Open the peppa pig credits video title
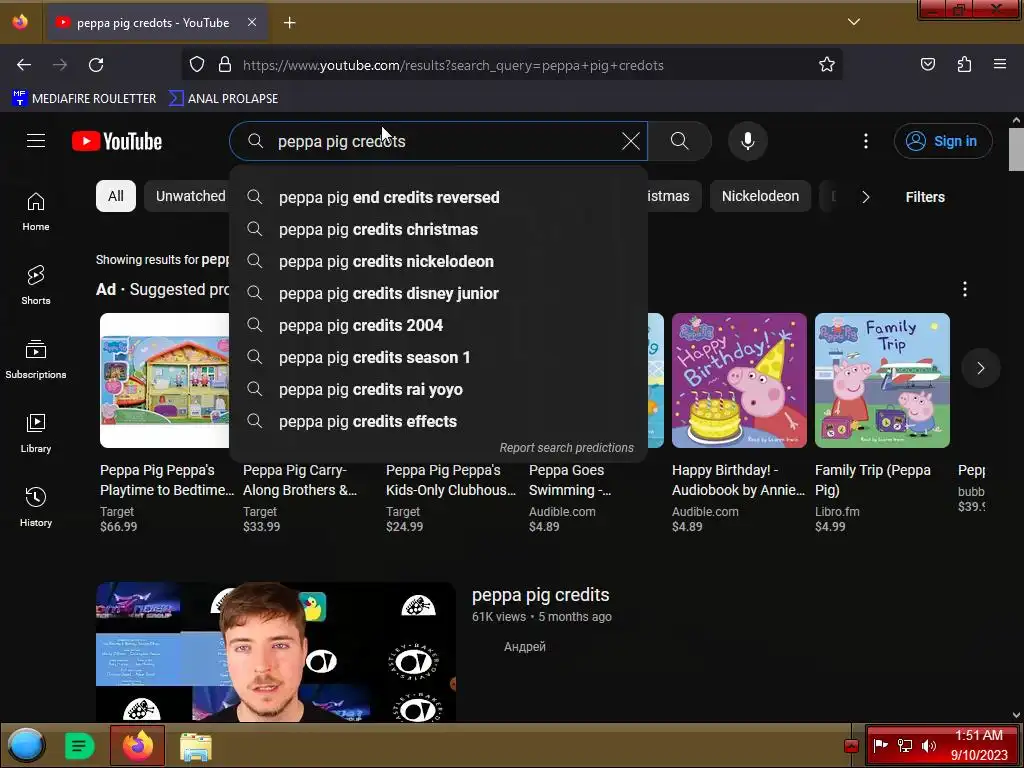The image size is (1024, 768). pos(540,595)
